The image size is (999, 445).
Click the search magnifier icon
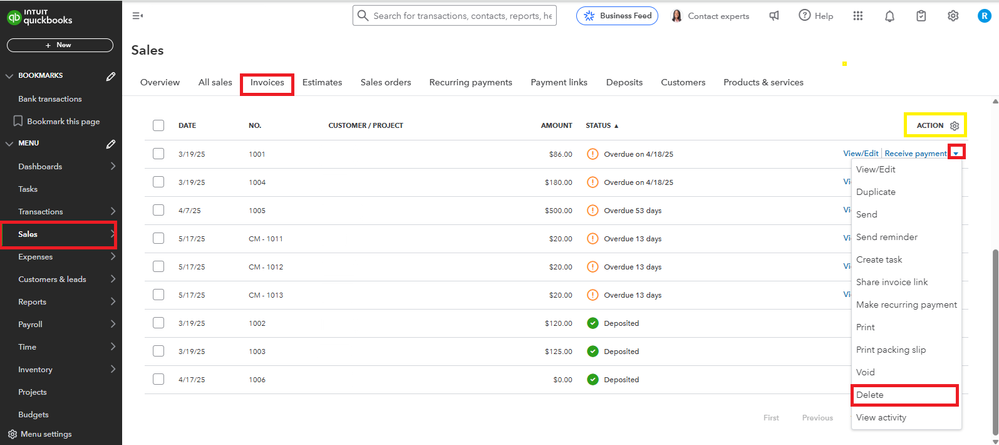(363, 16)
